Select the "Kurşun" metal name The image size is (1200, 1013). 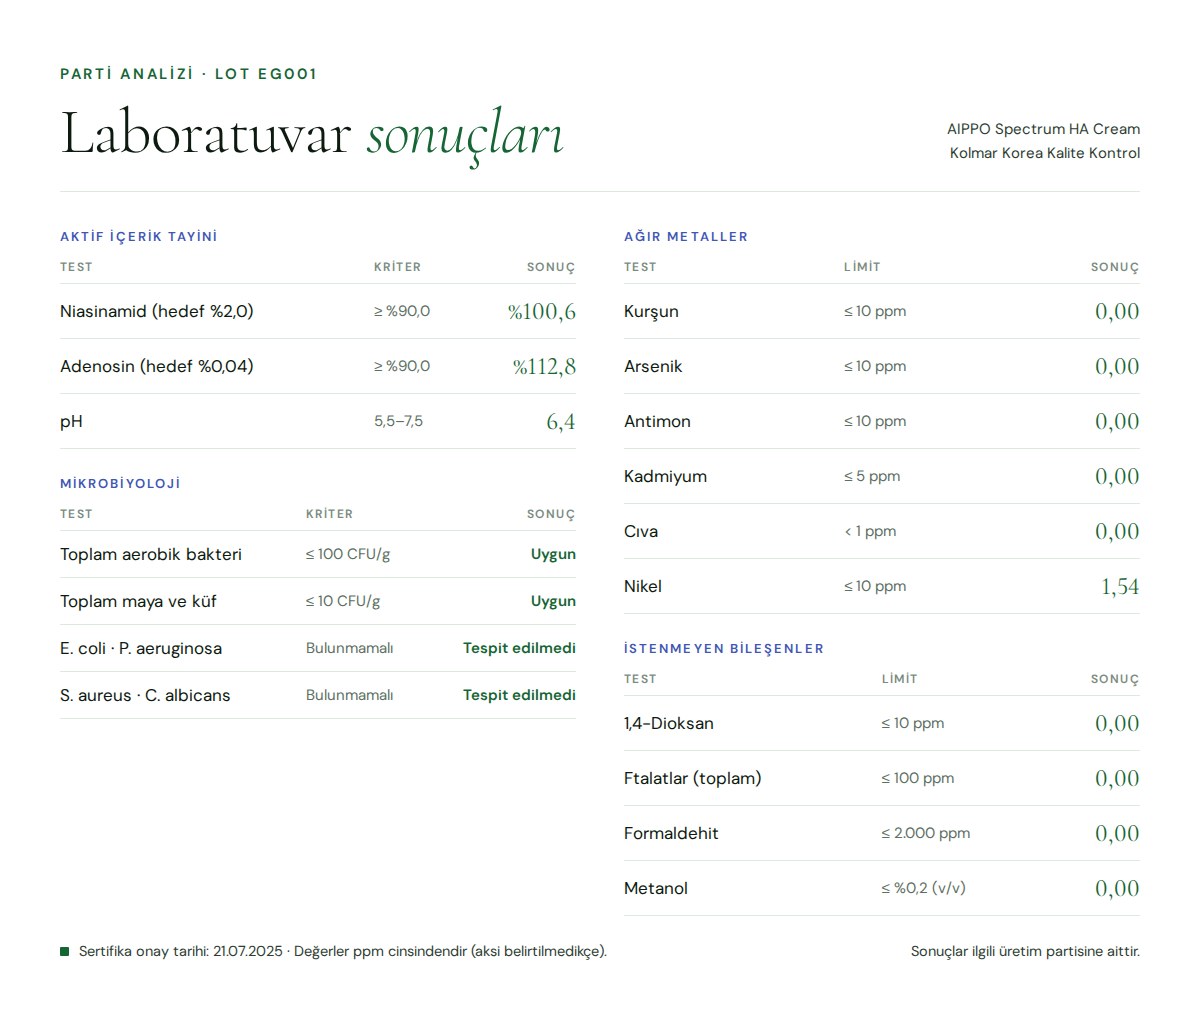point(651,311)
